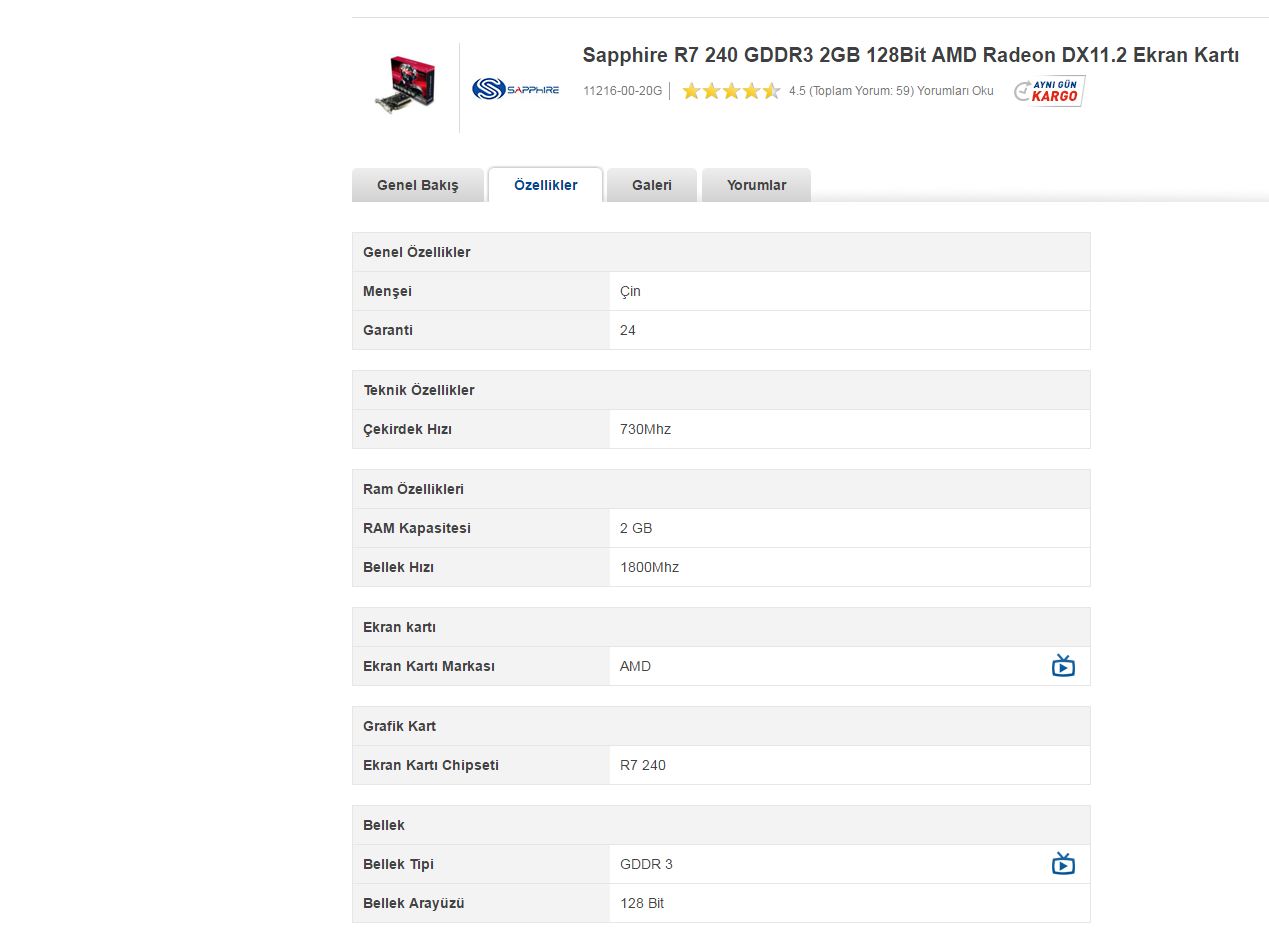1269x940 pixels.
Task: Click the Ekran Kartı Chipseti label
Action: (431, 765)
